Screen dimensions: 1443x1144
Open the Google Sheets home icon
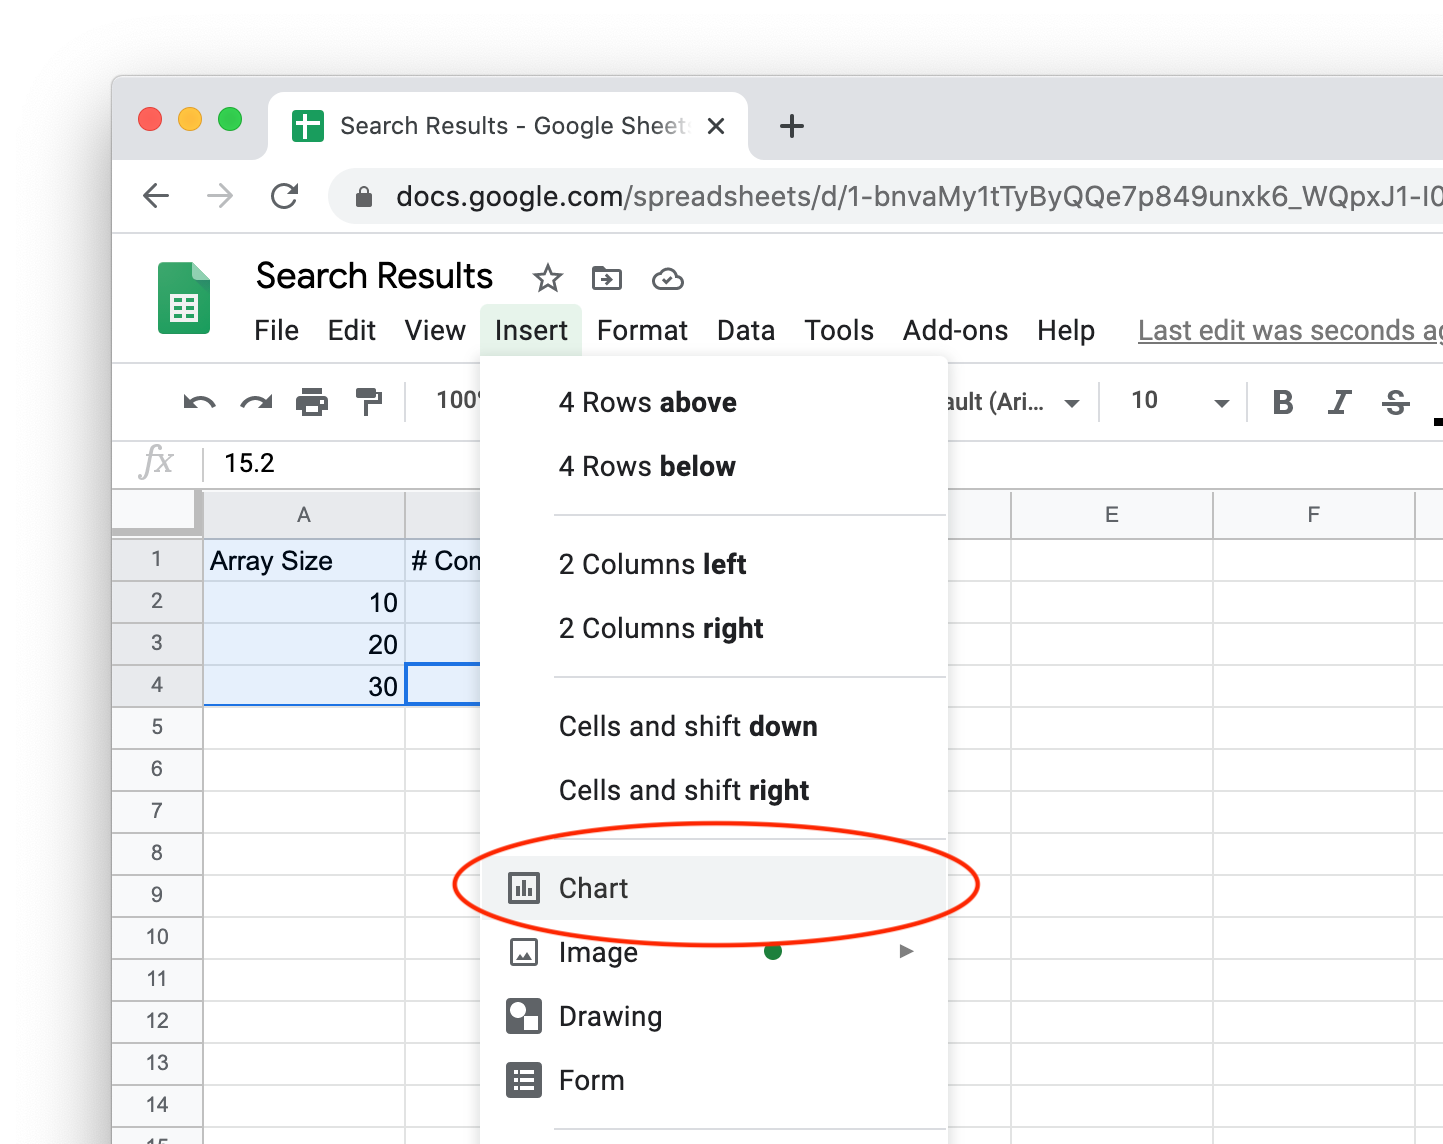184,298
